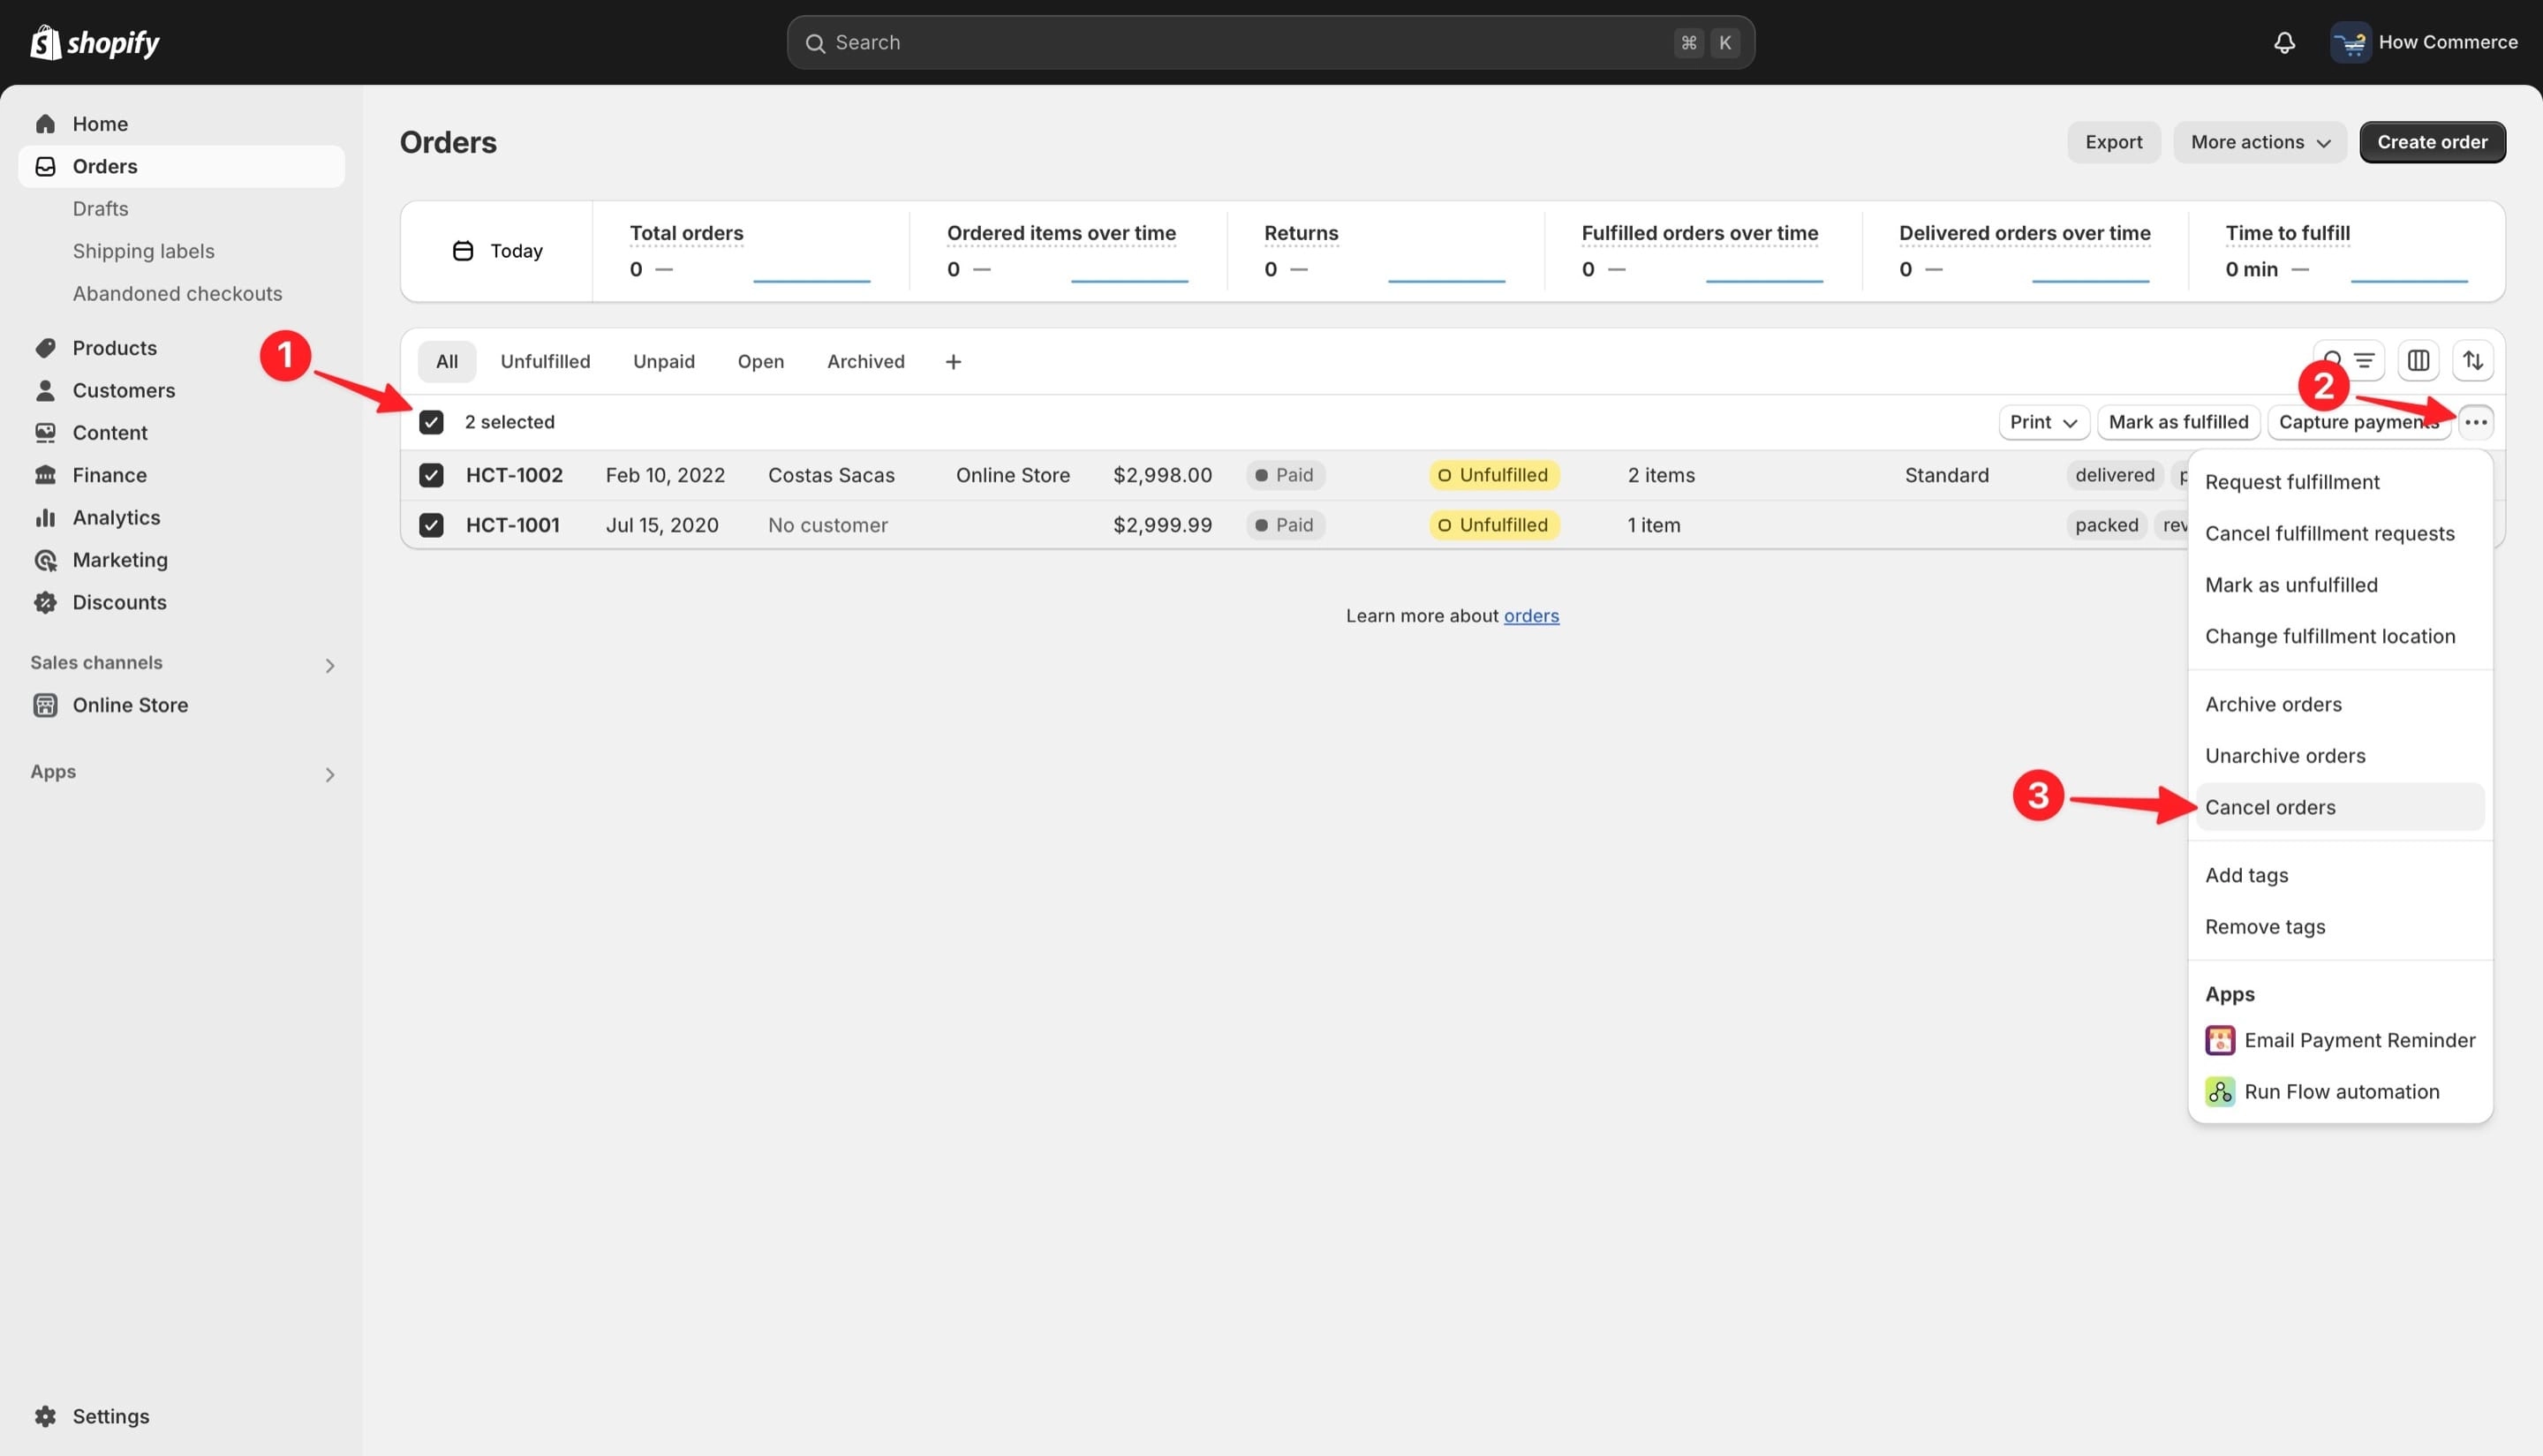The image size is (2543, 1456).
Task: Open the How Commerce store avatar
Action: [2350, 42]
